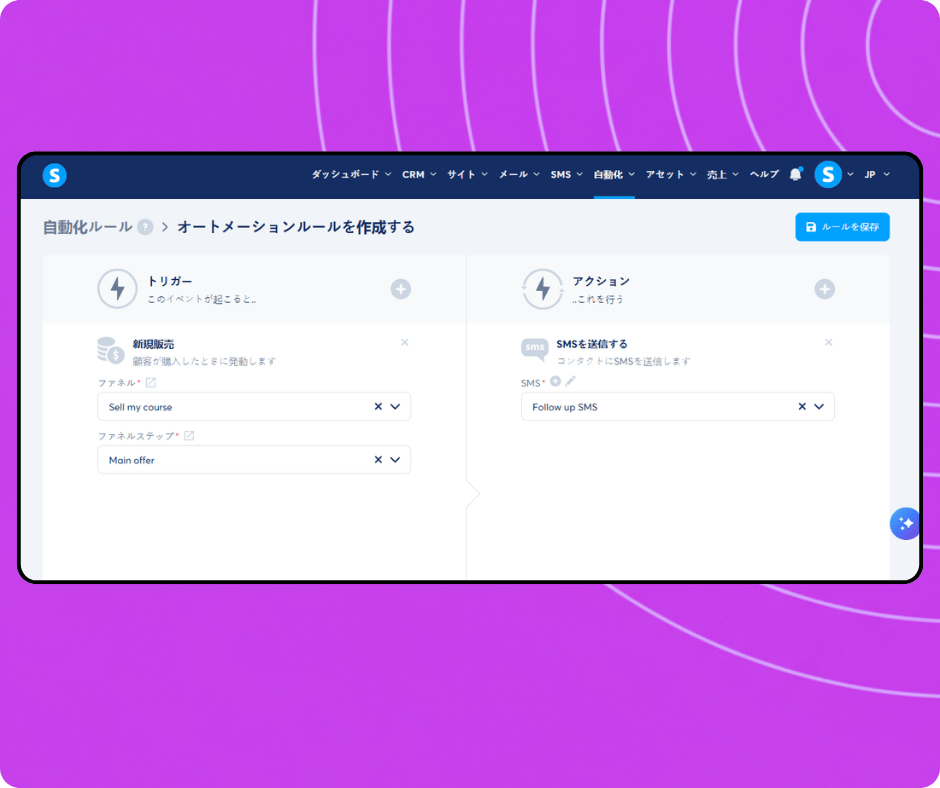Expand the Main offer dropdown arrow
This screenshot has width=940, height=788.
395,460
